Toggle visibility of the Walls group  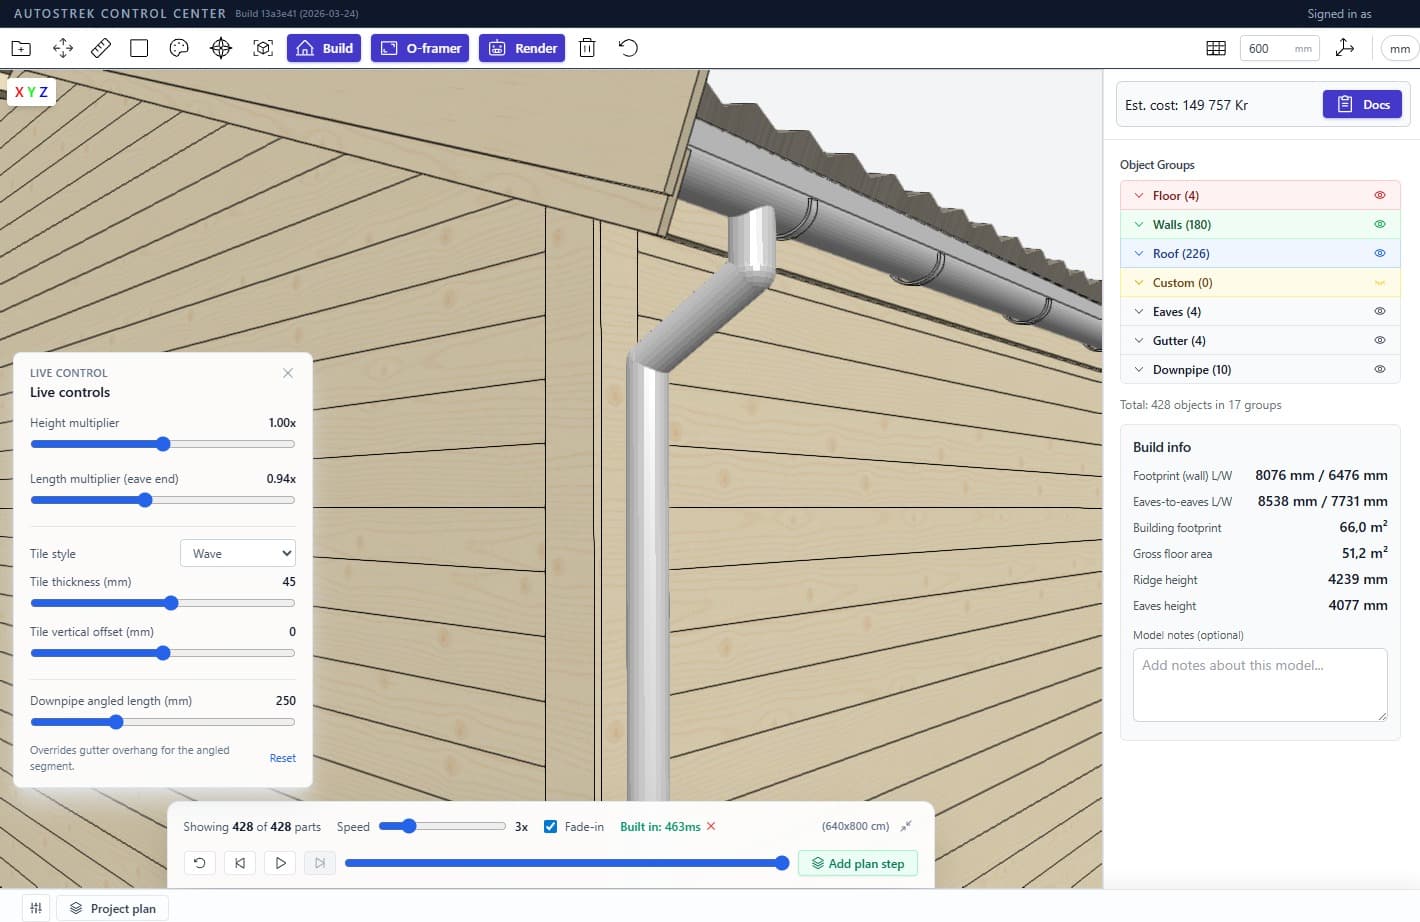[1380, 224]
